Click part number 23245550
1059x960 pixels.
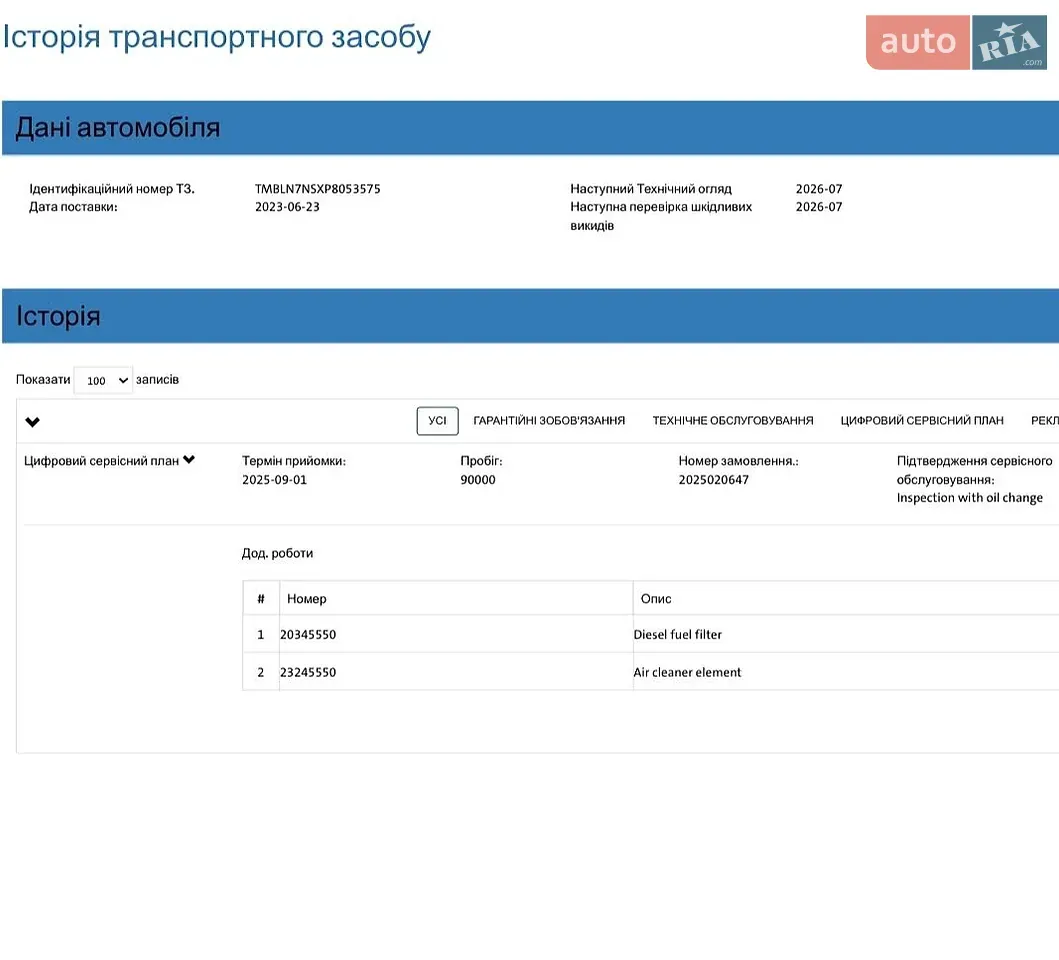tap(308, 673)
